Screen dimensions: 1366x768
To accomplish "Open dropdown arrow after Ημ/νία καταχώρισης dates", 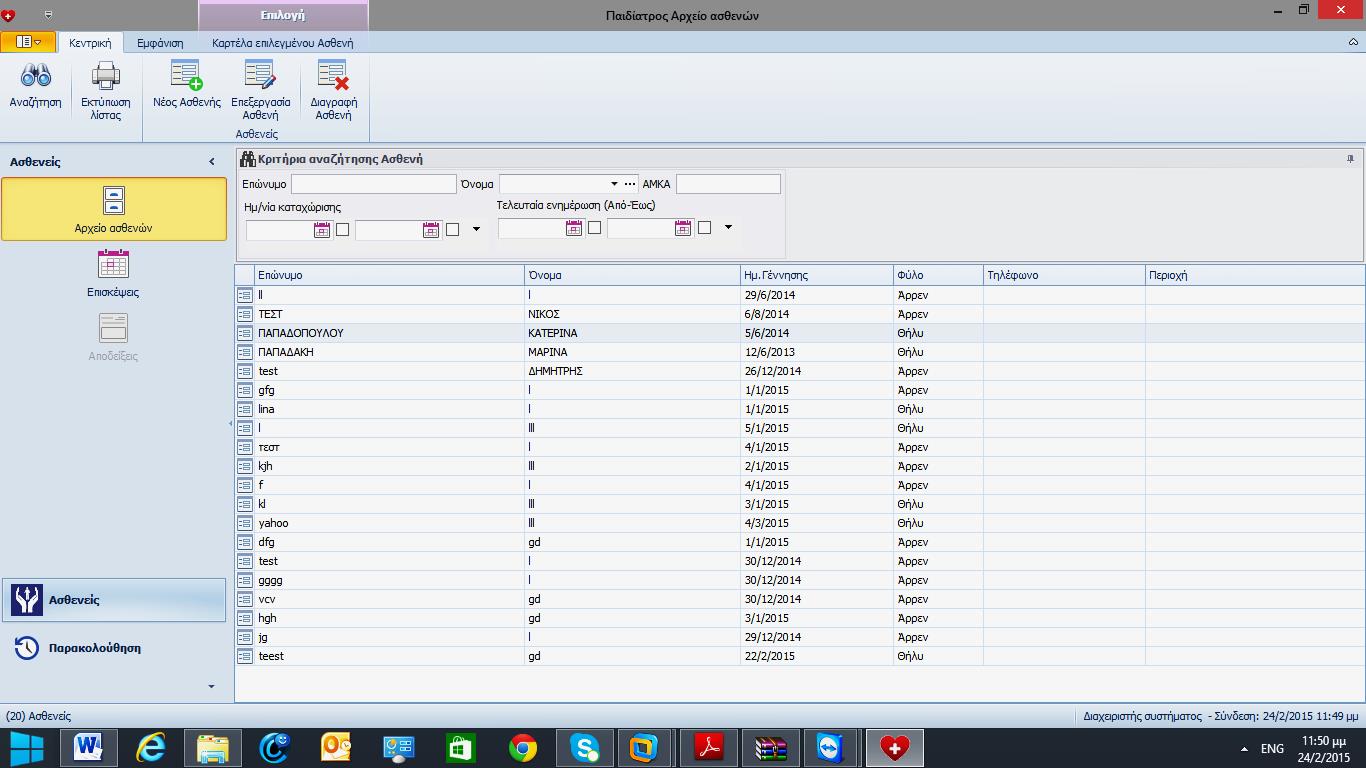I will pyautogui.click(x=476, y=229).
